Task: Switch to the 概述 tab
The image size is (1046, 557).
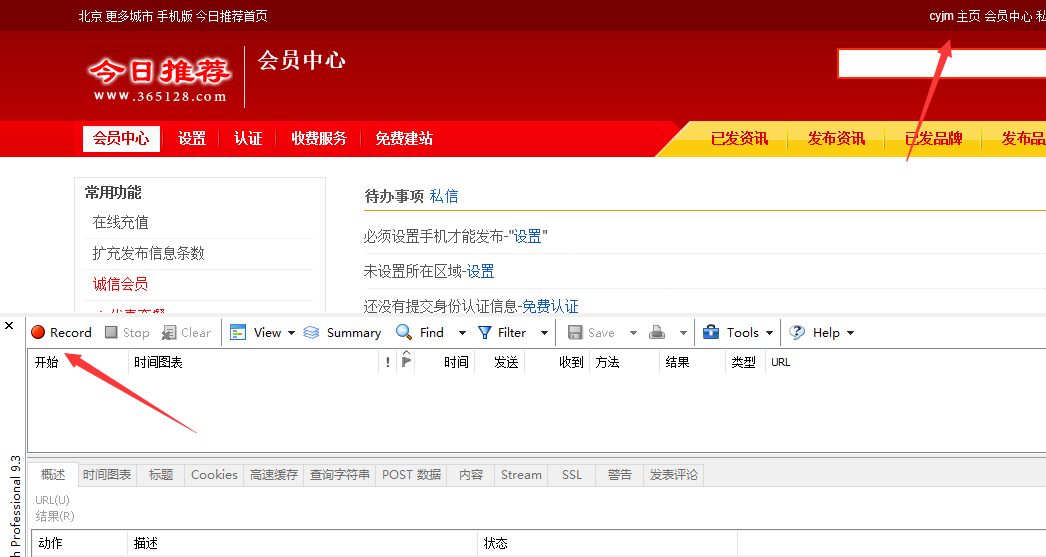Action: click(53, 474)
